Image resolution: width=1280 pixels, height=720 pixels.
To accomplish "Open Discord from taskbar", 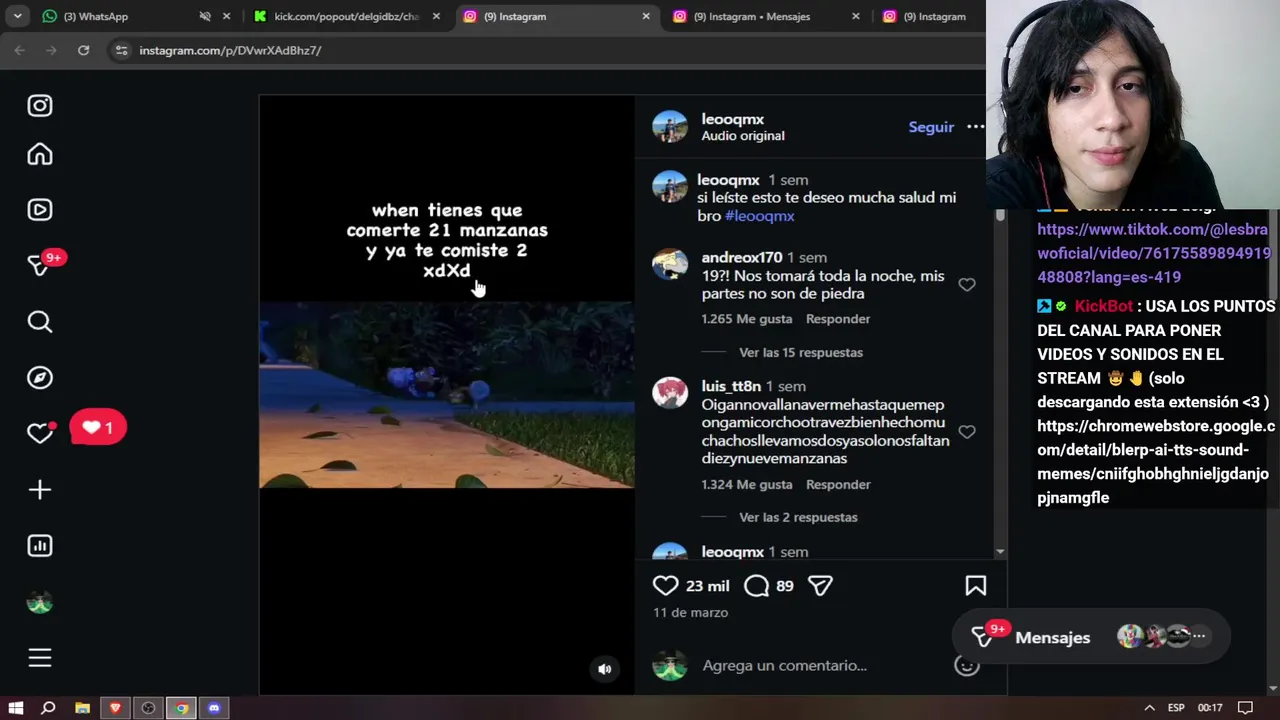I will 214,708.
